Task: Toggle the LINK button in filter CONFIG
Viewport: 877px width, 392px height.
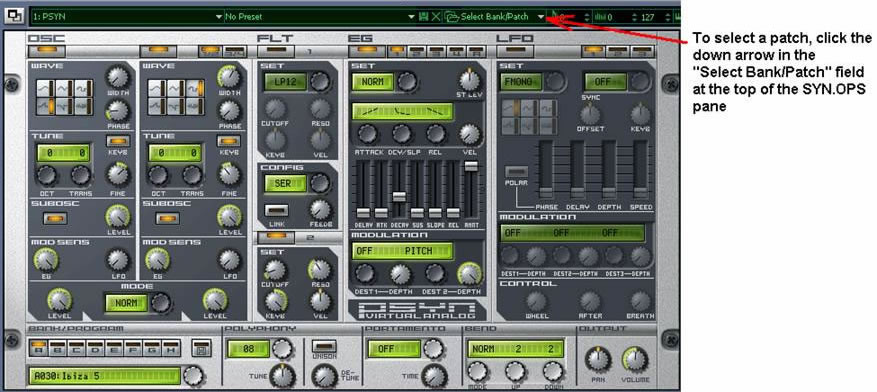Action: coord(276,211)
